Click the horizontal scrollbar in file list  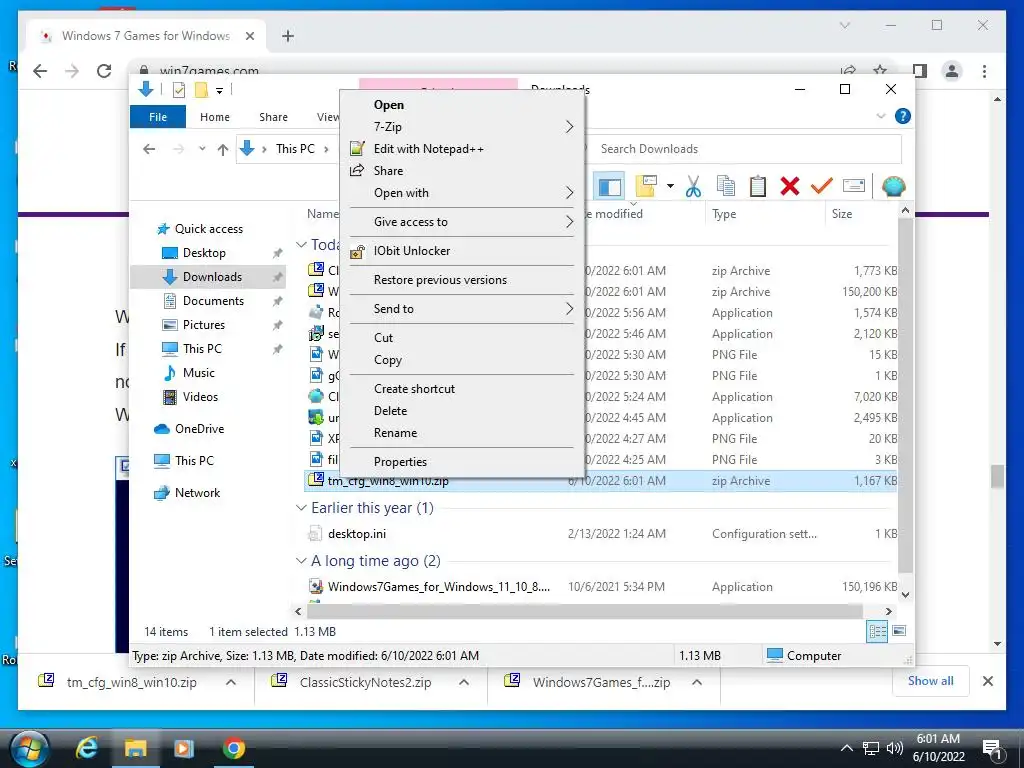pos(584,612)
